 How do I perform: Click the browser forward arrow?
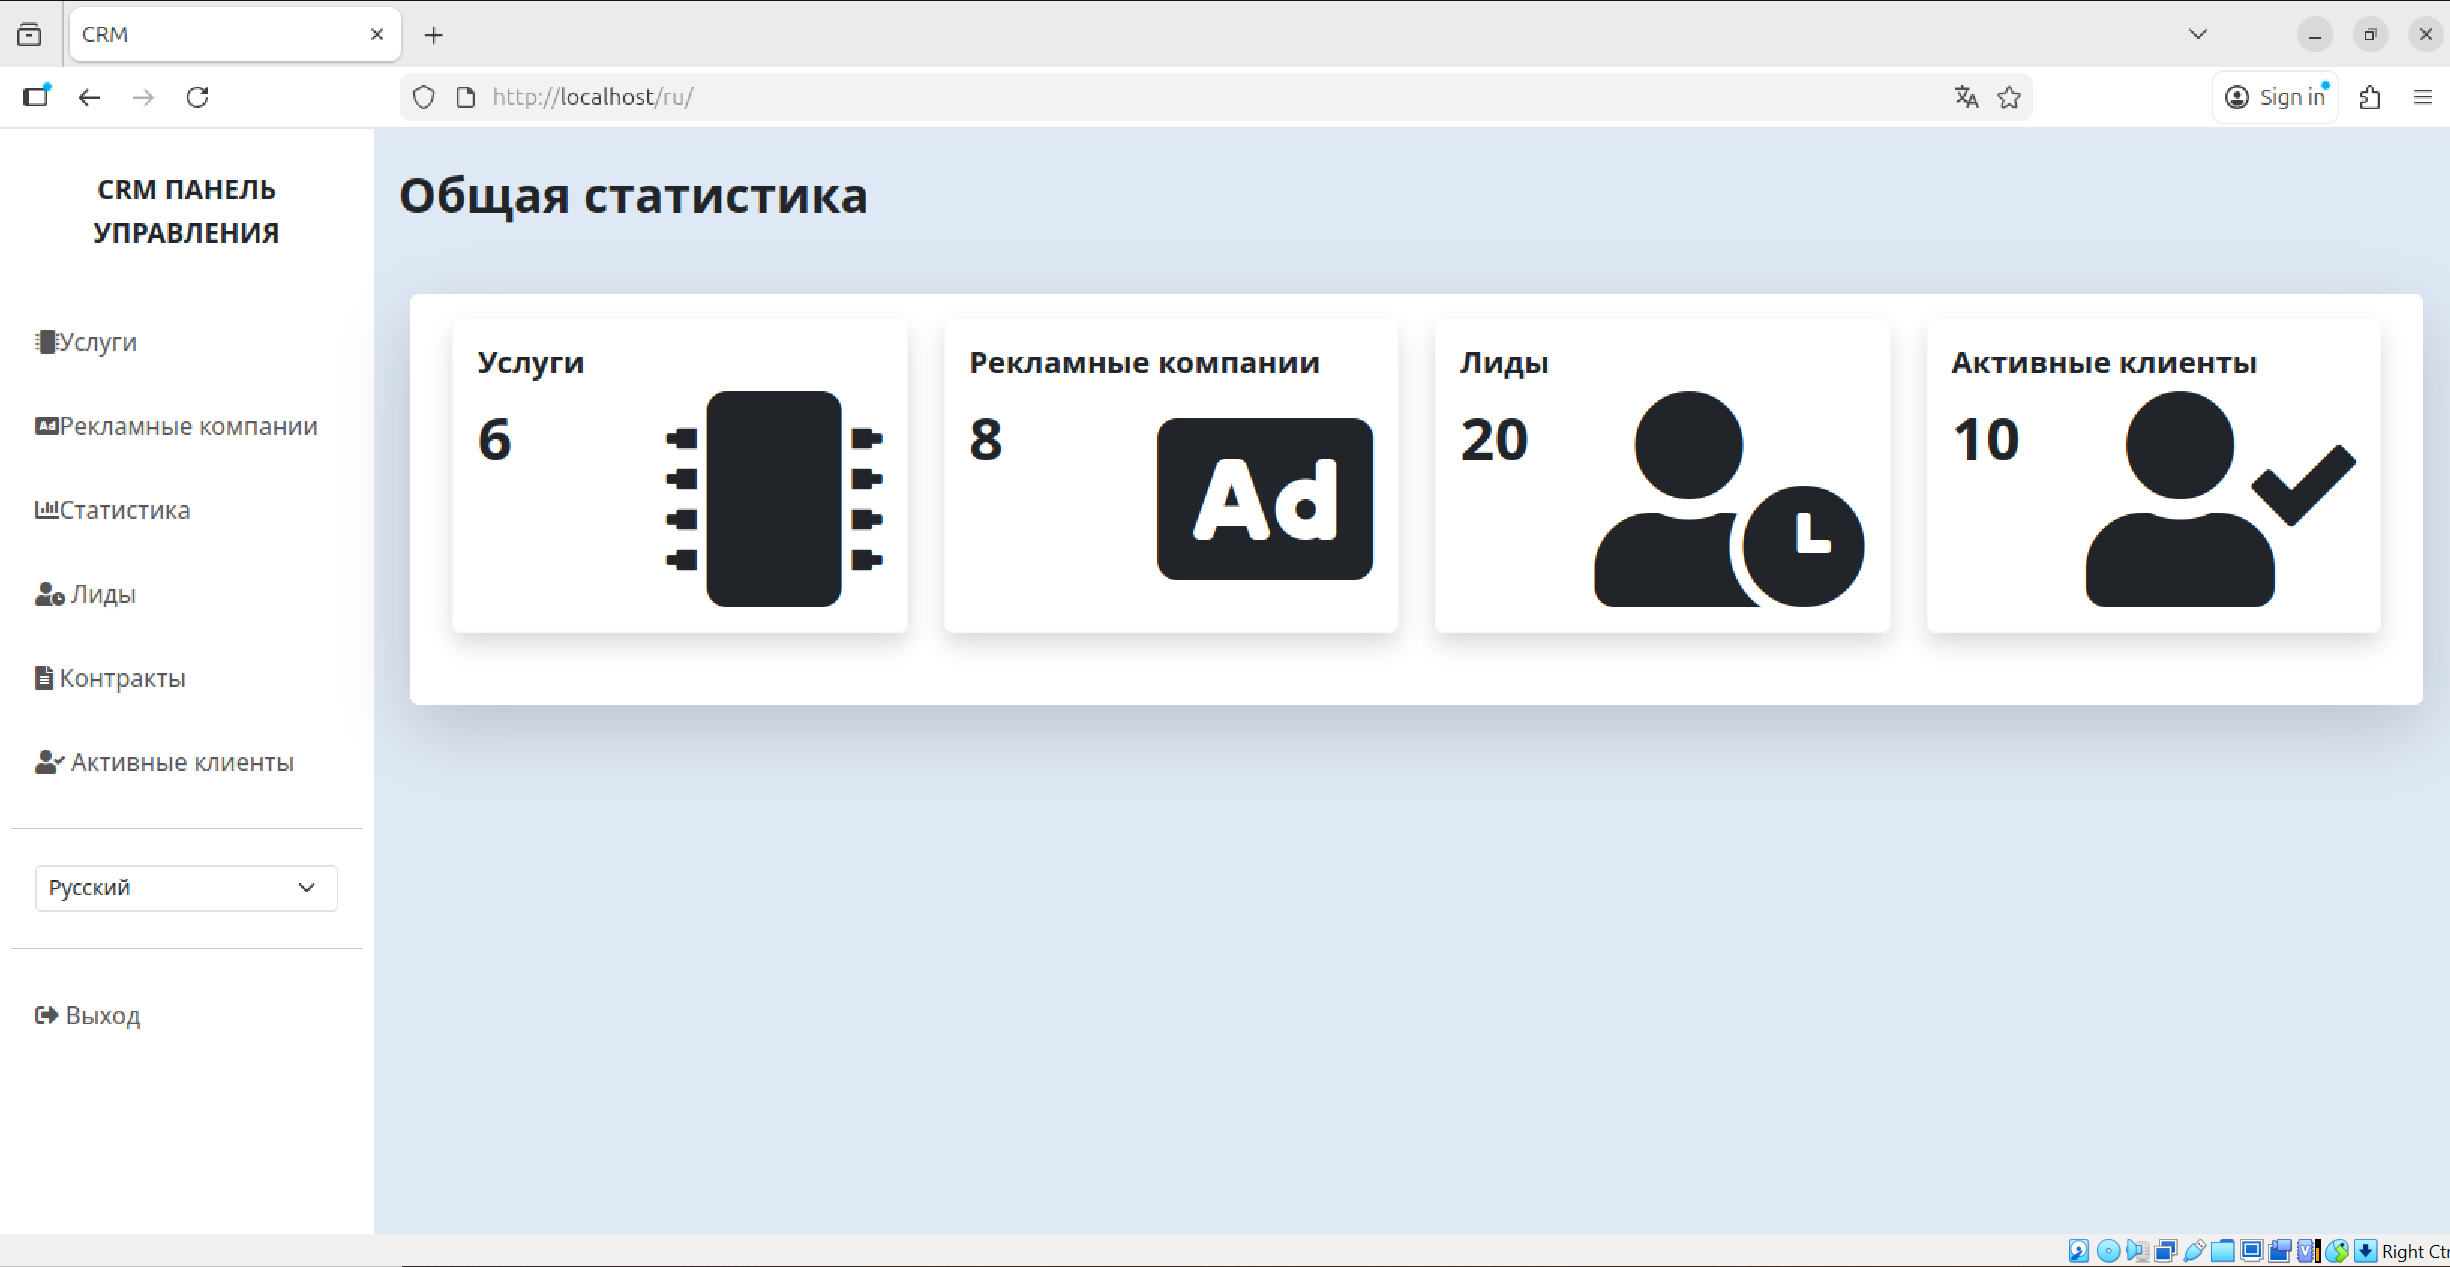tap(144, 97)
